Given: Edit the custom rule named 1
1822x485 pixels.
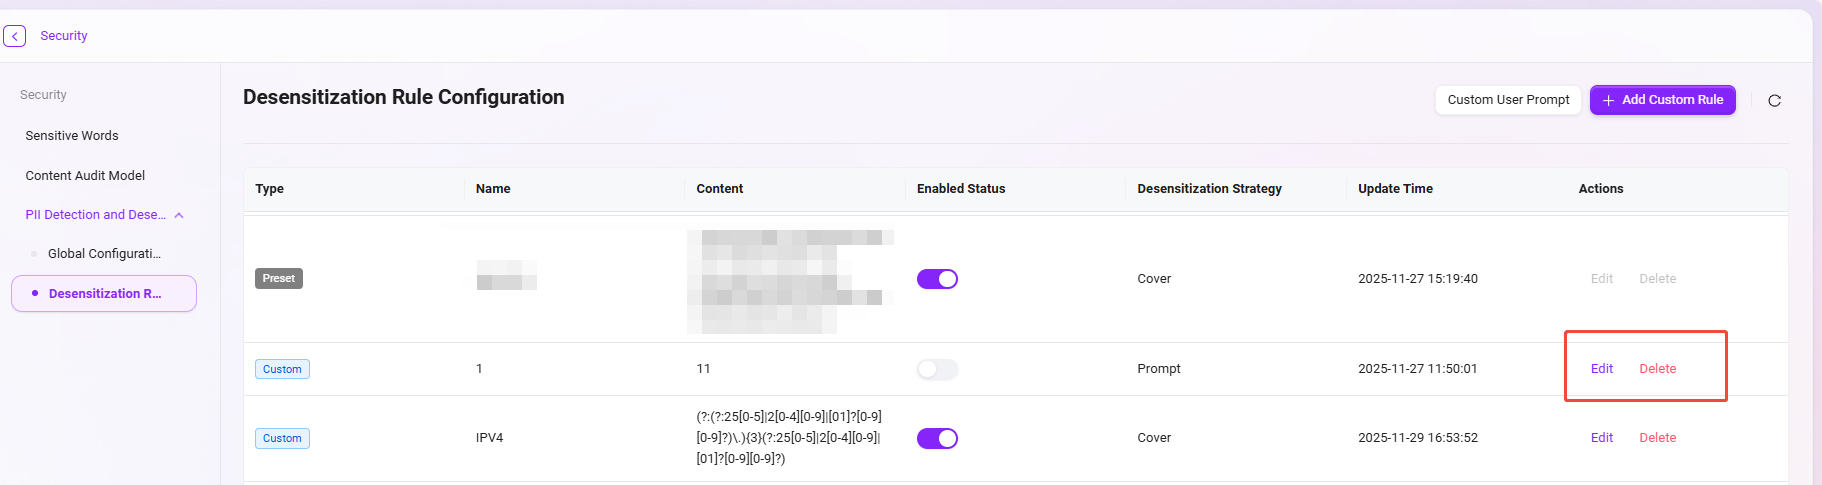Looking at the screenshot, I should [1601, 369].
